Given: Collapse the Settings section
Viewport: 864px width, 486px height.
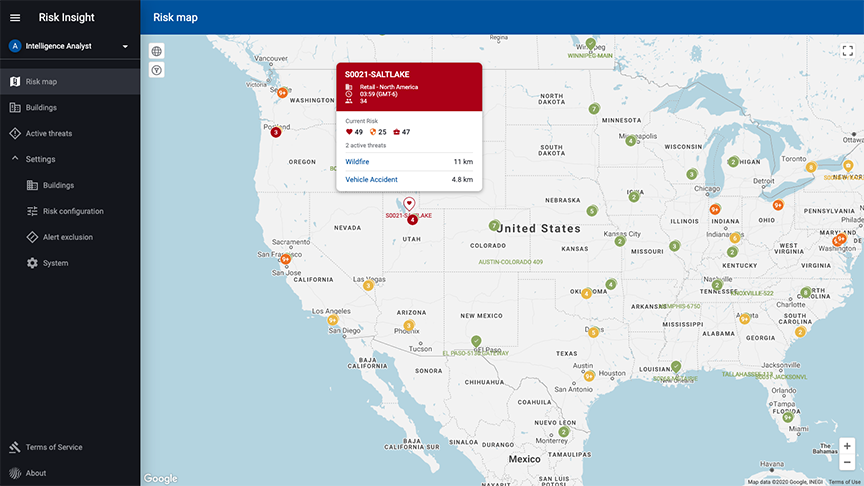Looking at the screenshot, I should coord(15,159).
